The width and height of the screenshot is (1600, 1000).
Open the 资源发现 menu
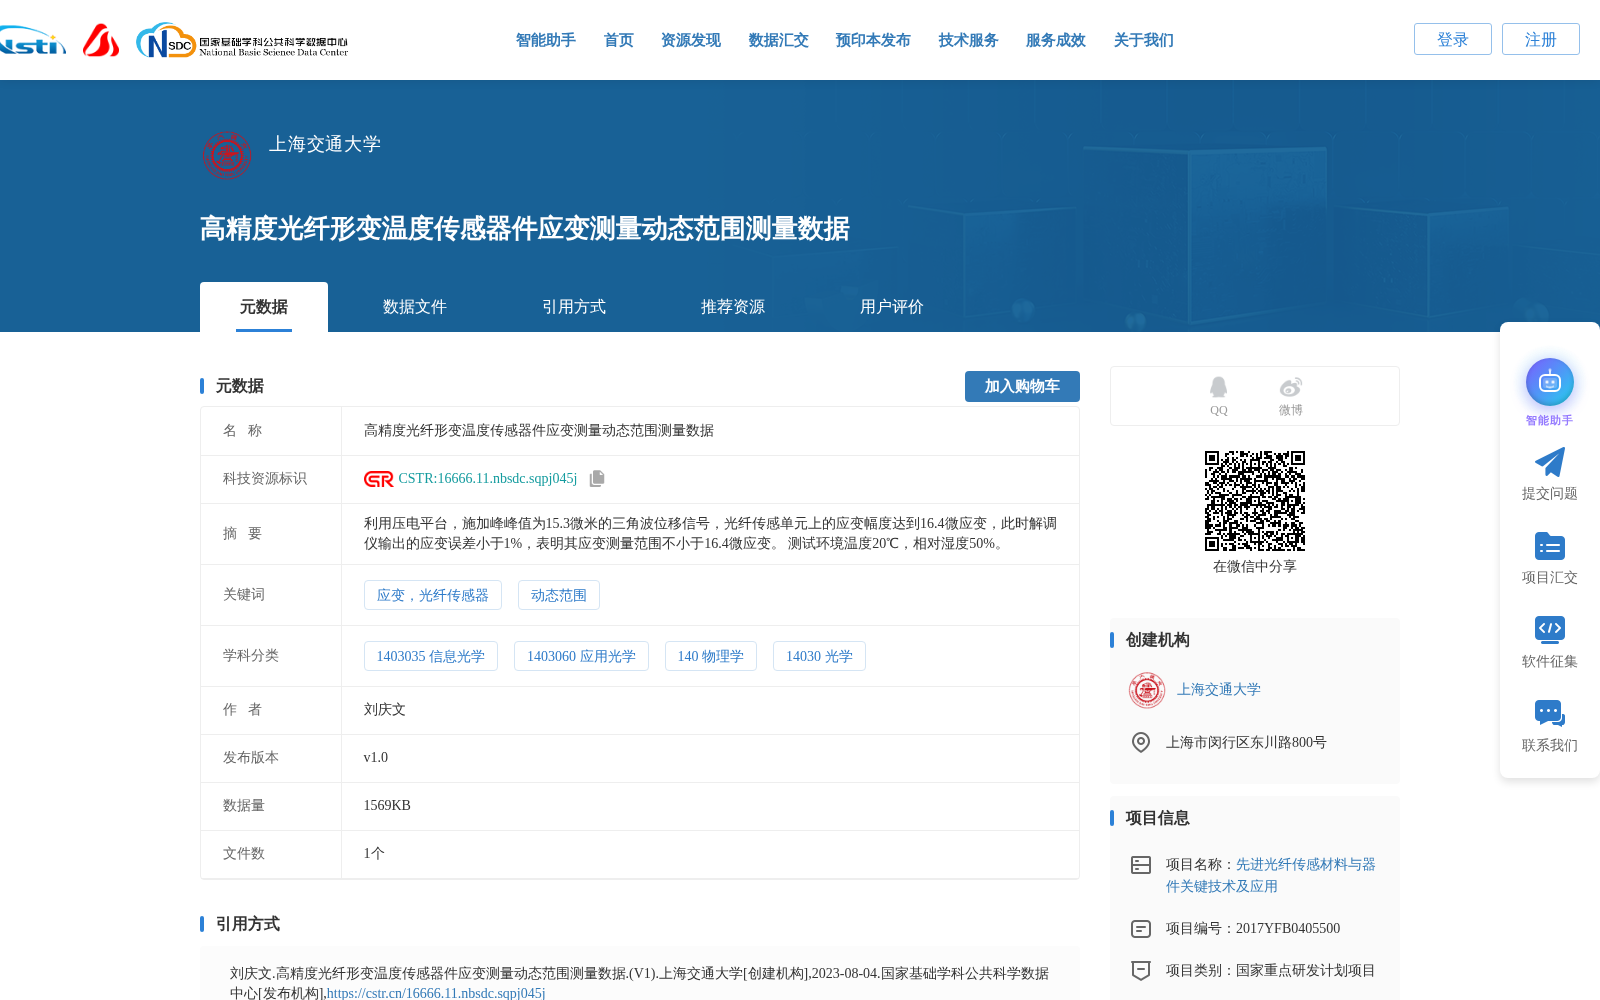click(690, 40)
